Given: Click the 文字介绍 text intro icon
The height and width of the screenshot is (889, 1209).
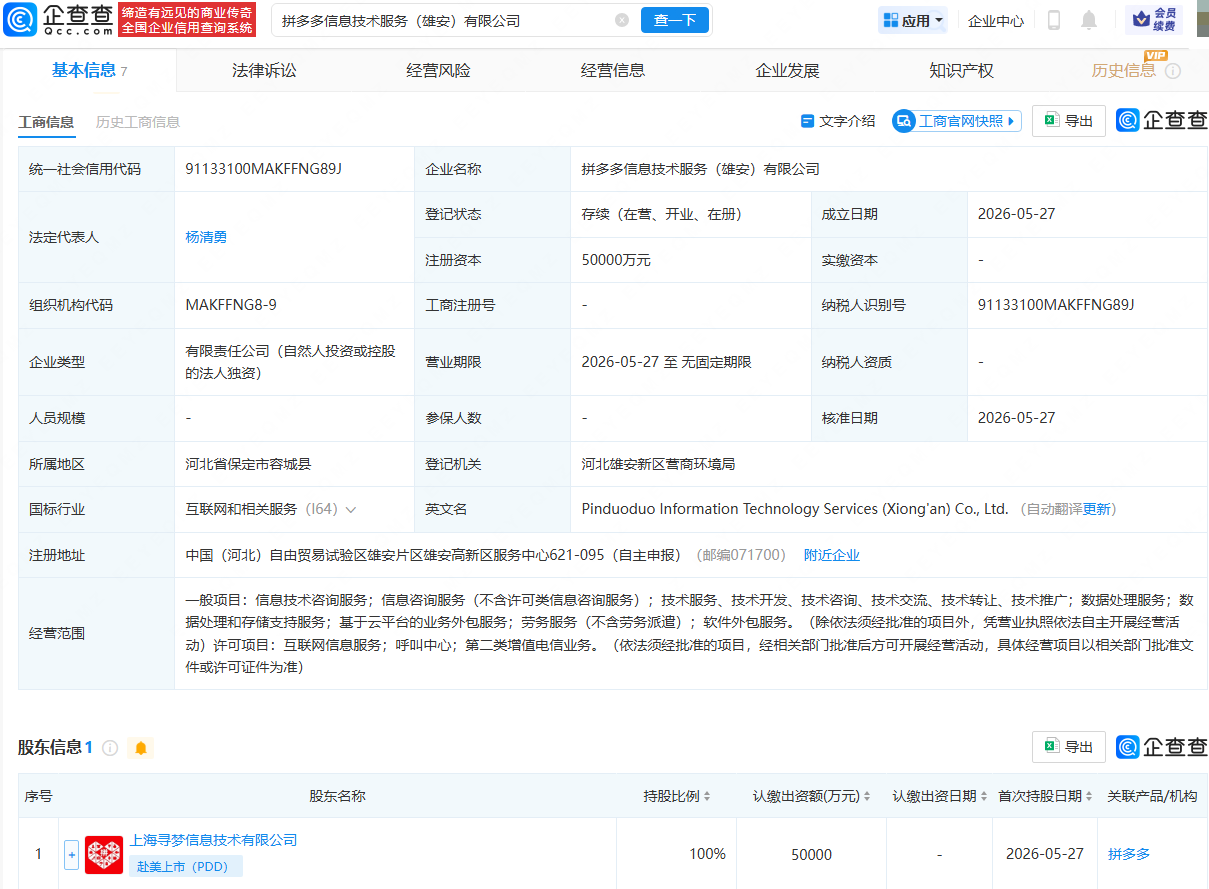Looking at the screenshot, I should 808,121.
